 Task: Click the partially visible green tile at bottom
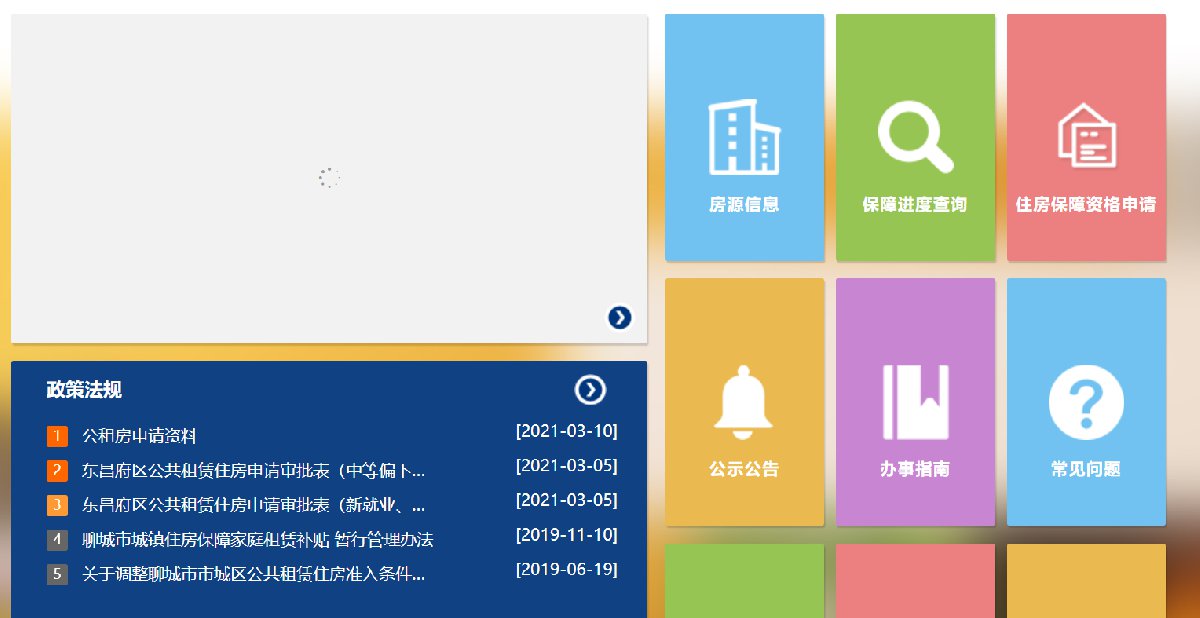tap(744, 580)
